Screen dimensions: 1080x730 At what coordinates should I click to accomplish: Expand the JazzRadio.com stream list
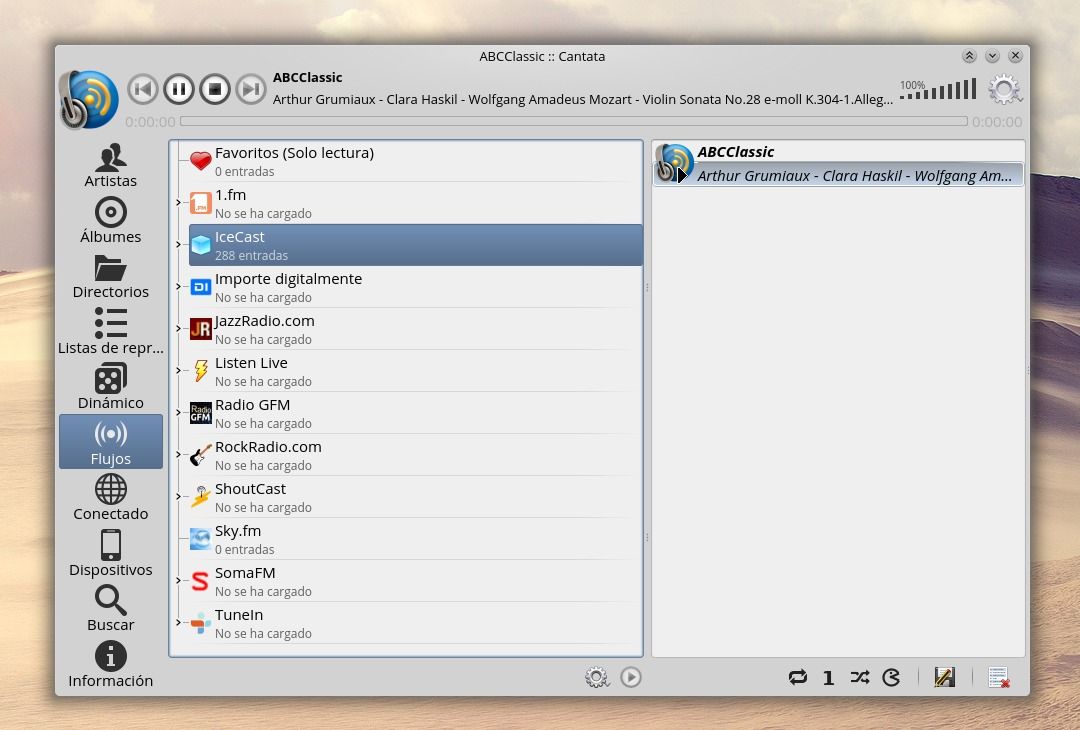point(179,329)
